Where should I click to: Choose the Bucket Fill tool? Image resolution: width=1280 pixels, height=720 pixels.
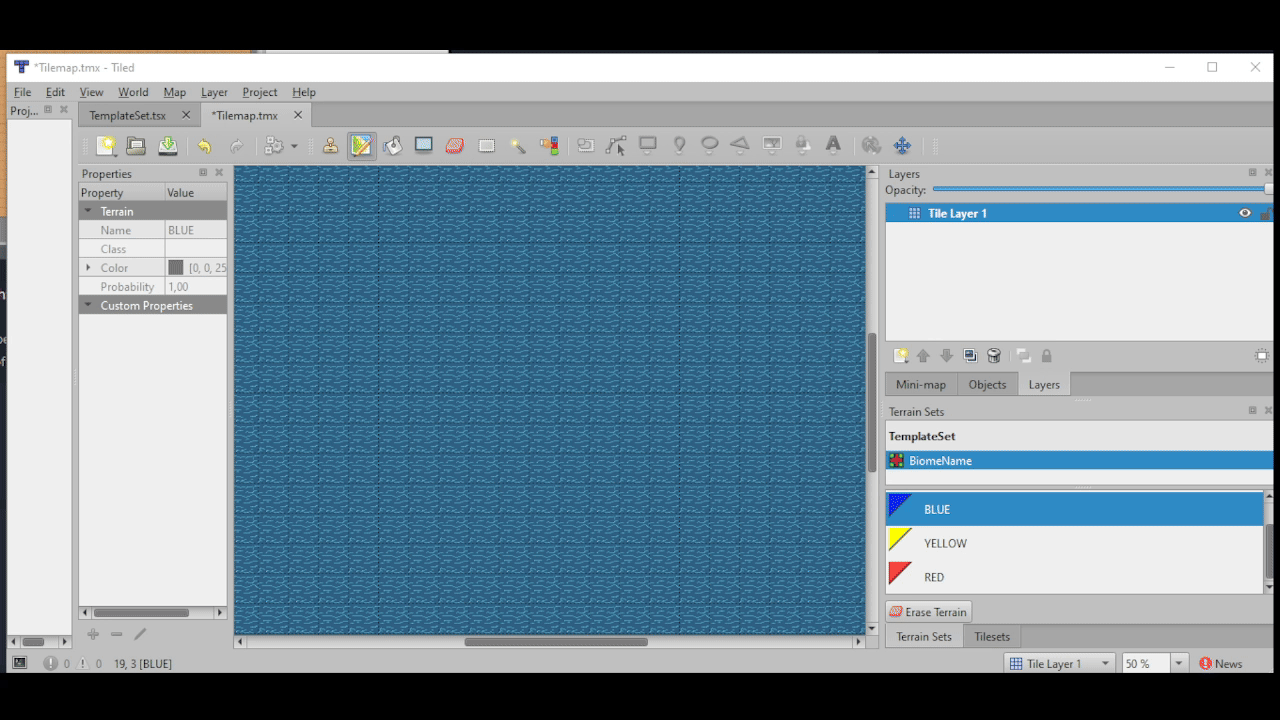click(x=391, y=145)
